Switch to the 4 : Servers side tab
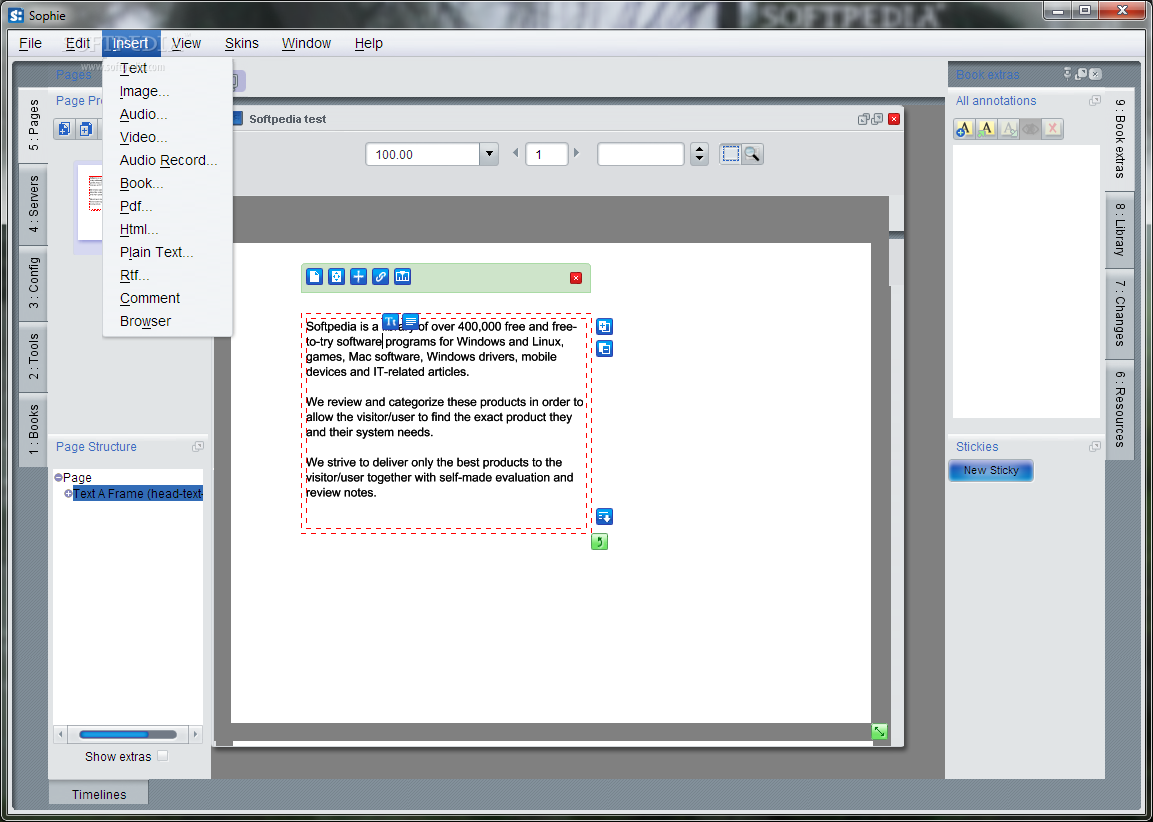Image resolution: width=1153 pixels, height=822 pixels. click(x=34, y=204)
